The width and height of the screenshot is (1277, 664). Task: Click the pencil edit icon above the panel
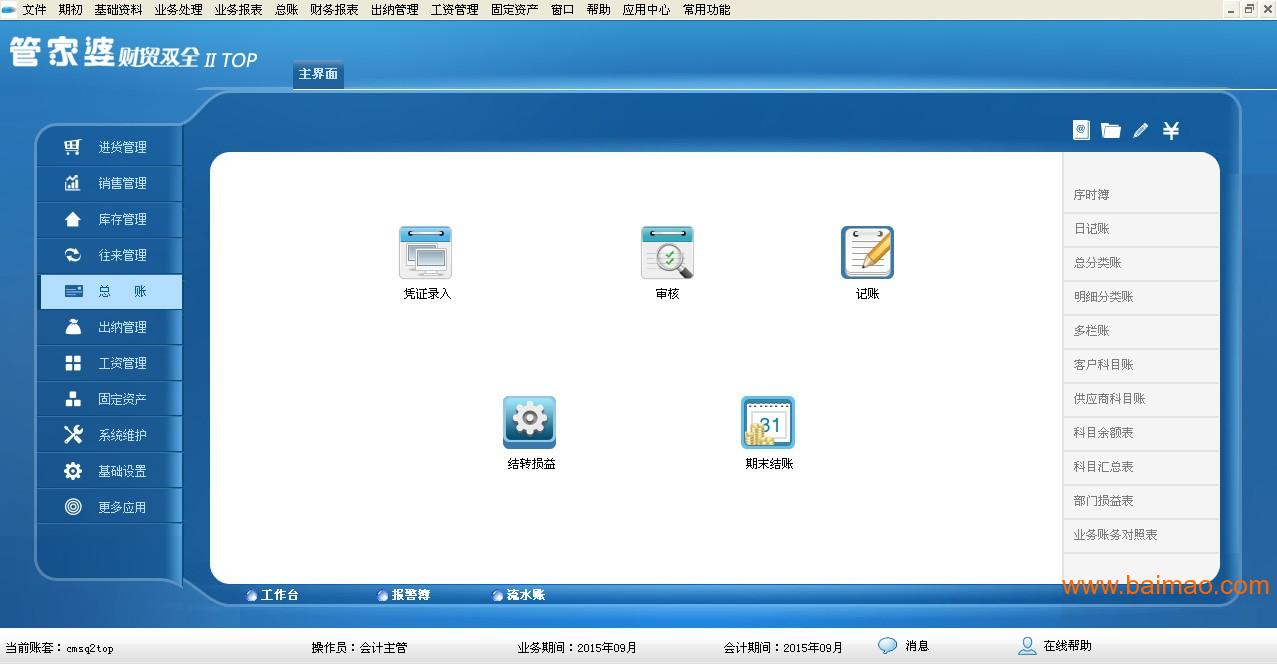(x=1140, y=130)
